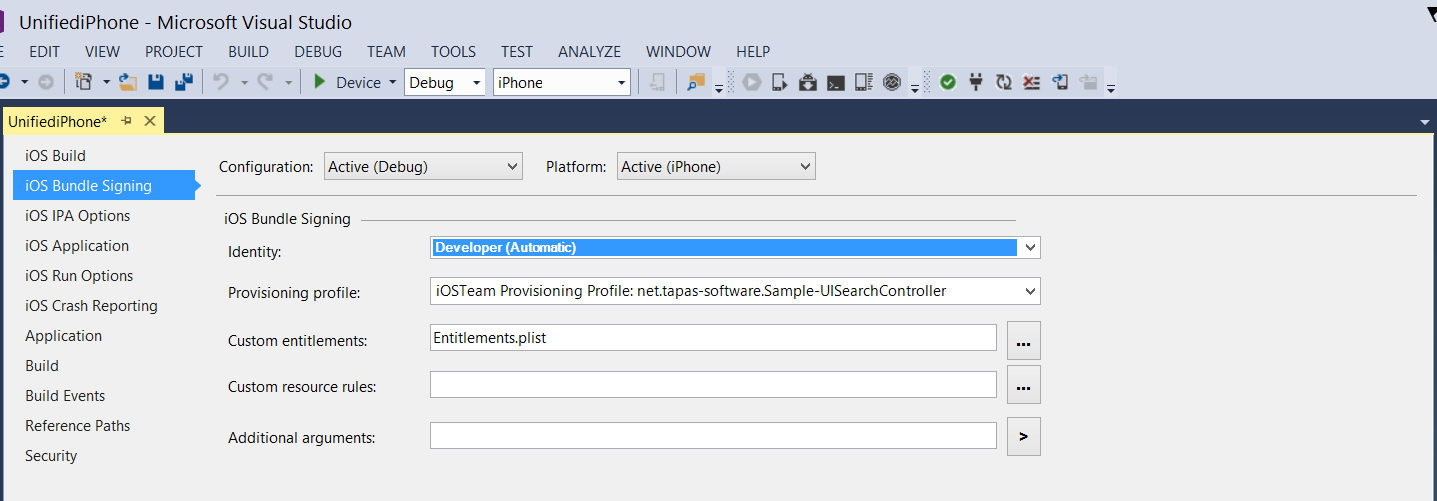Open the Android SDK Manager icon

809,82
